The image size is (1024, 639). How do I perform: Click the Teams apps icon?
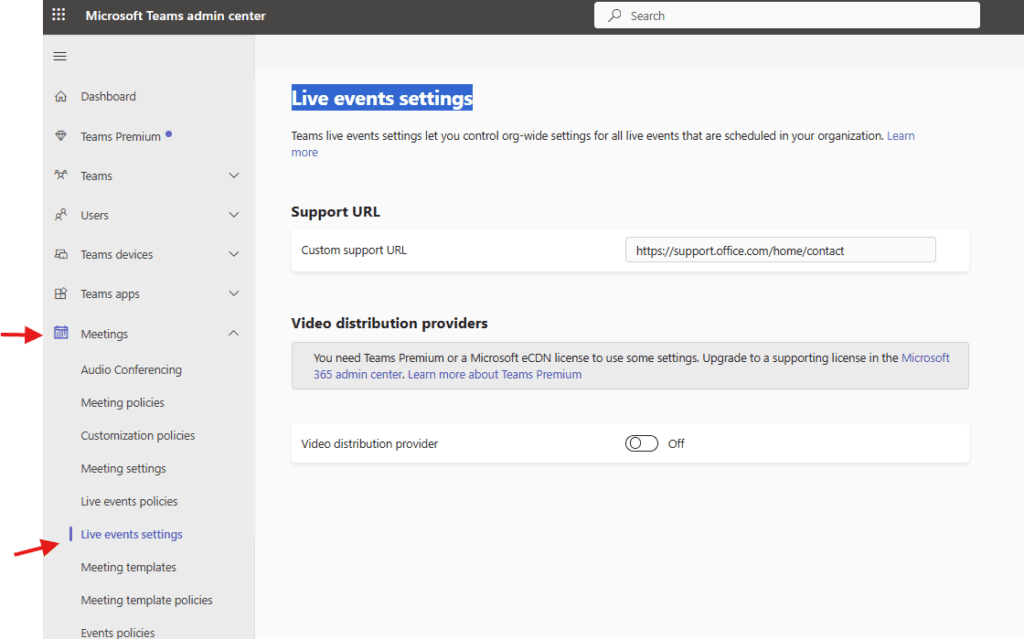pos(61,294)
